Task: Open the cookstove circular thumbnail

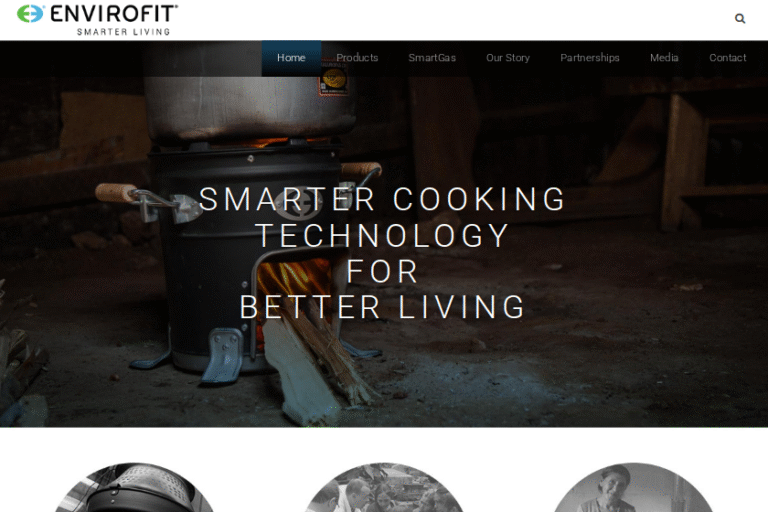Action: pos(134,488)
